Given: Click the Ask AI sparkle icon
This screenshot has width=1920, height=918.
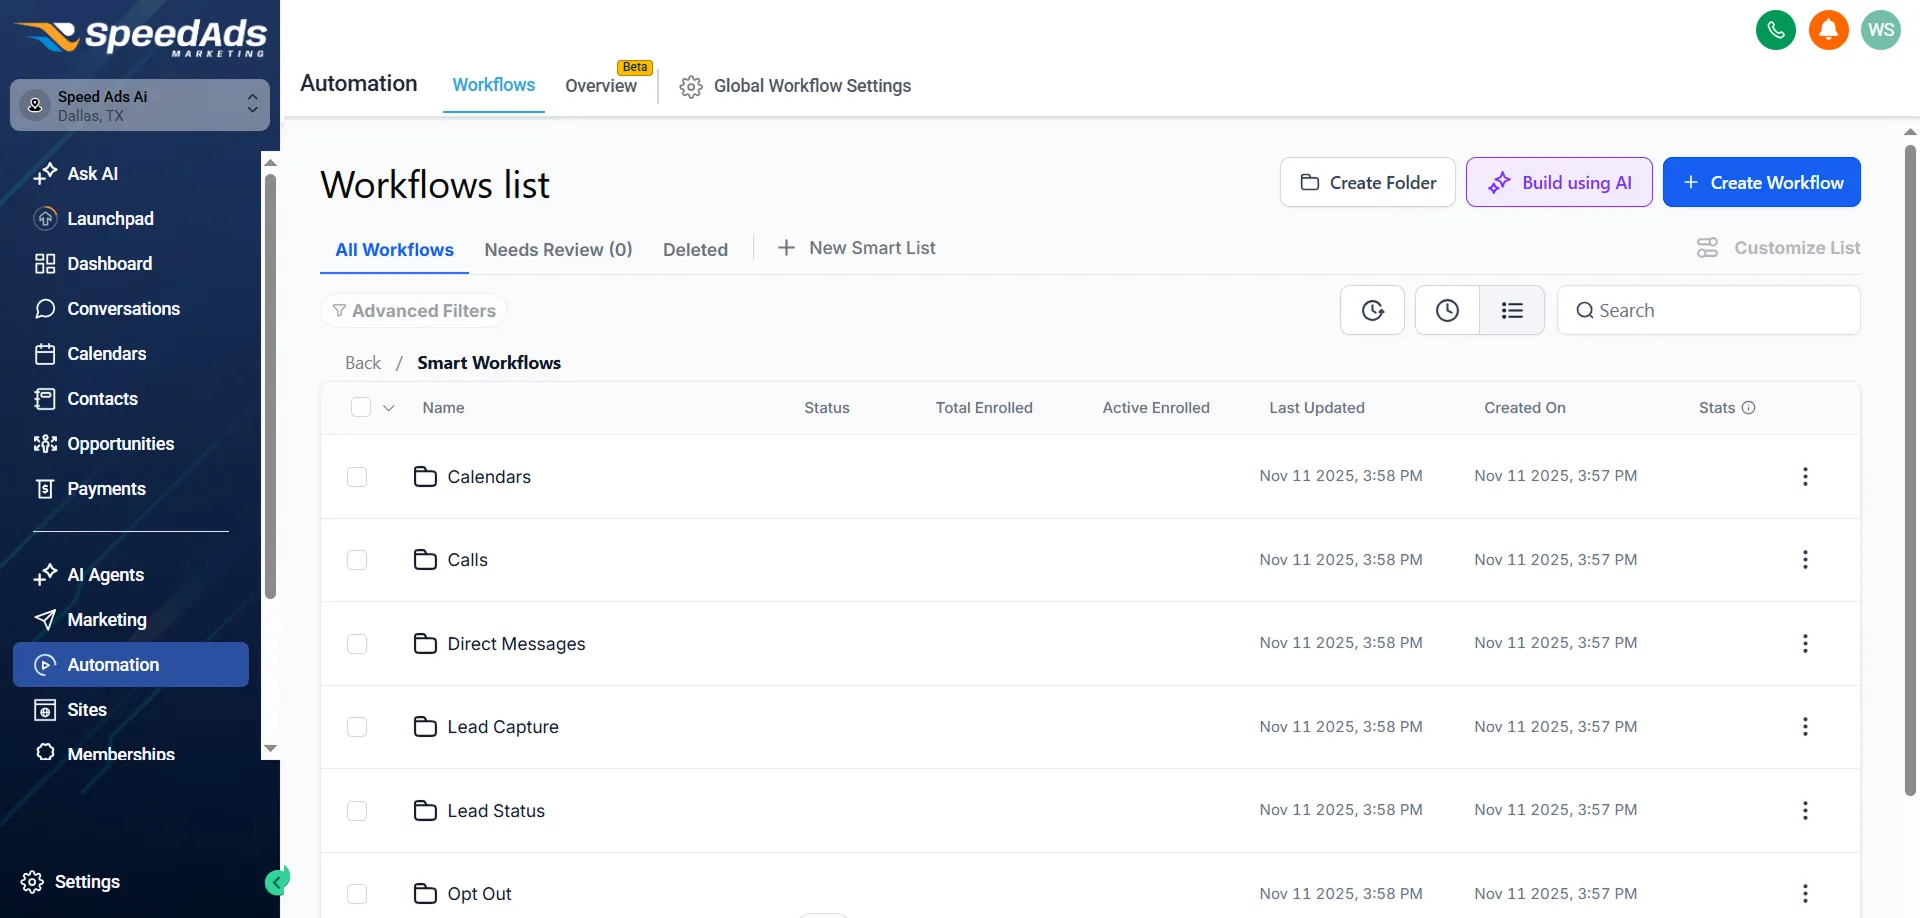Looking at the screenshot, I should coord(45,174).
